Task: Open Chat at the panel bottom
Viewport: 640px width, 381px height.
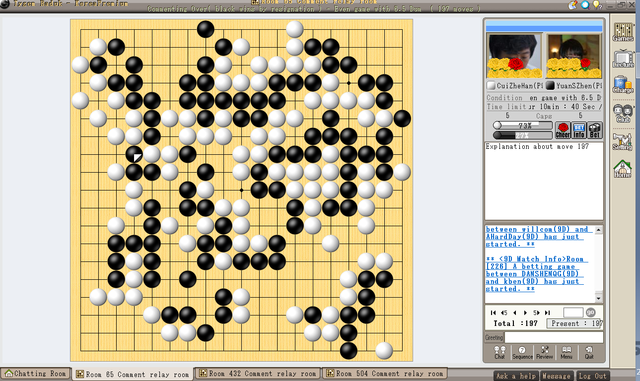Action: (500, 352)
